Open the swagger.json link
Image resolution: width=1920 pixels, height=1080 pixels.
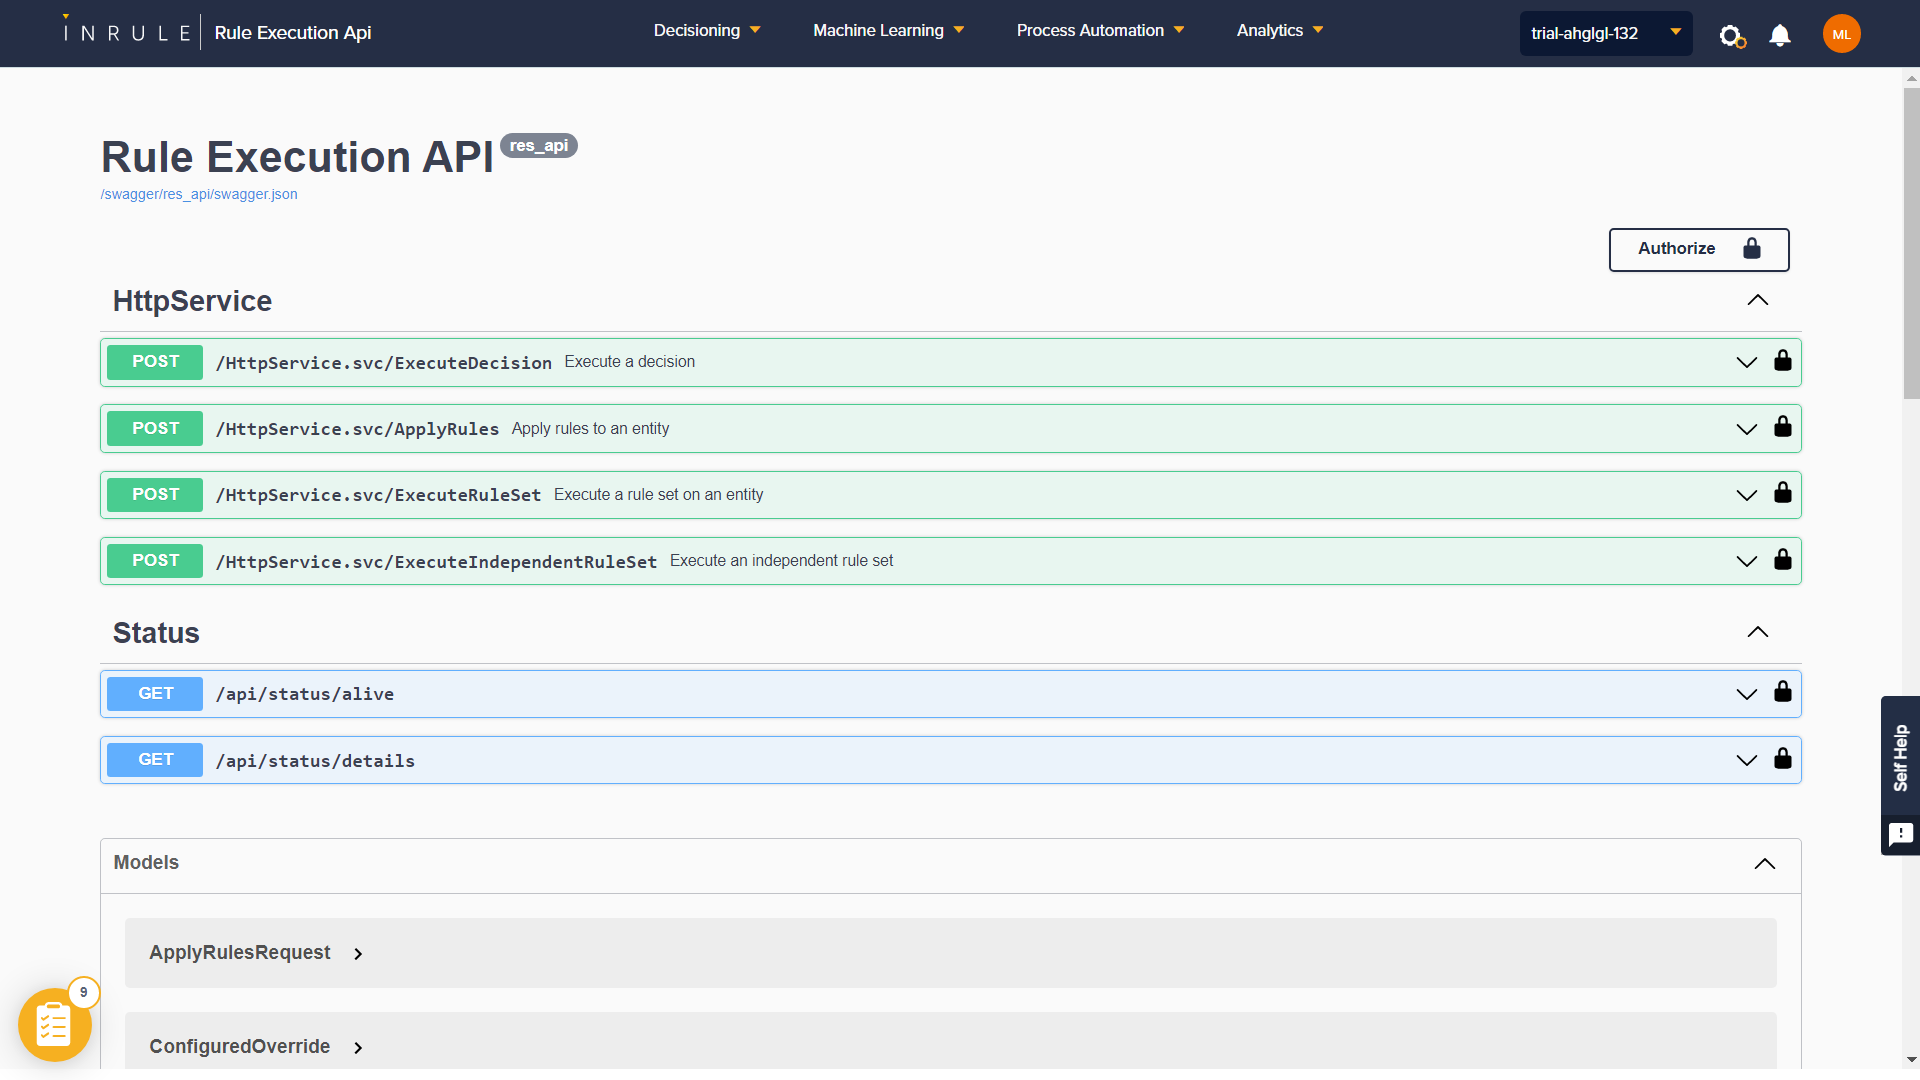(199, 194)
